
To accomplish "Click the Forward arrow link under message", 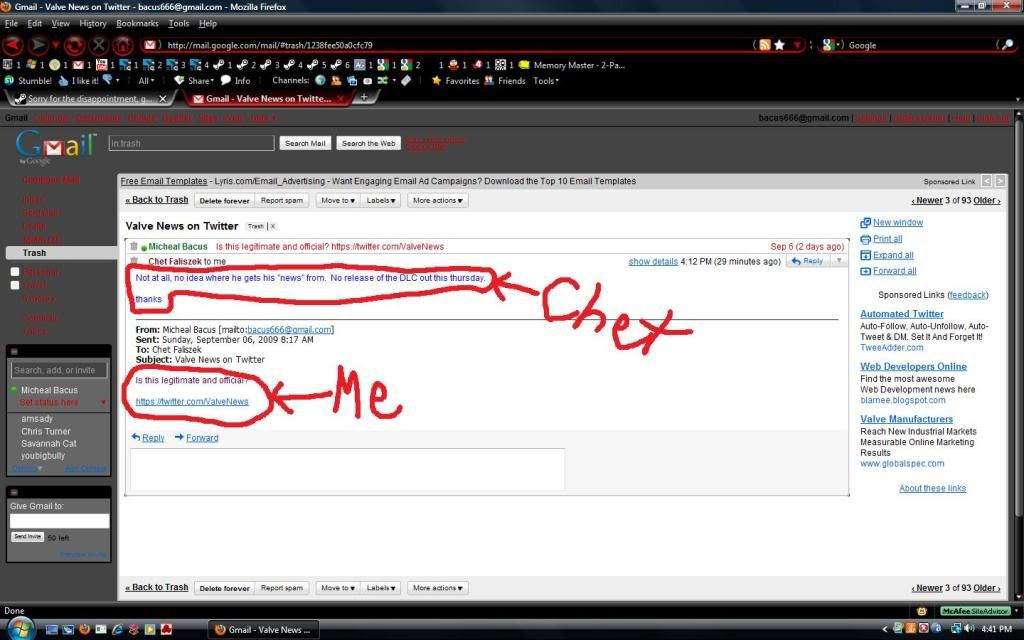I will [x=197, y=438].
